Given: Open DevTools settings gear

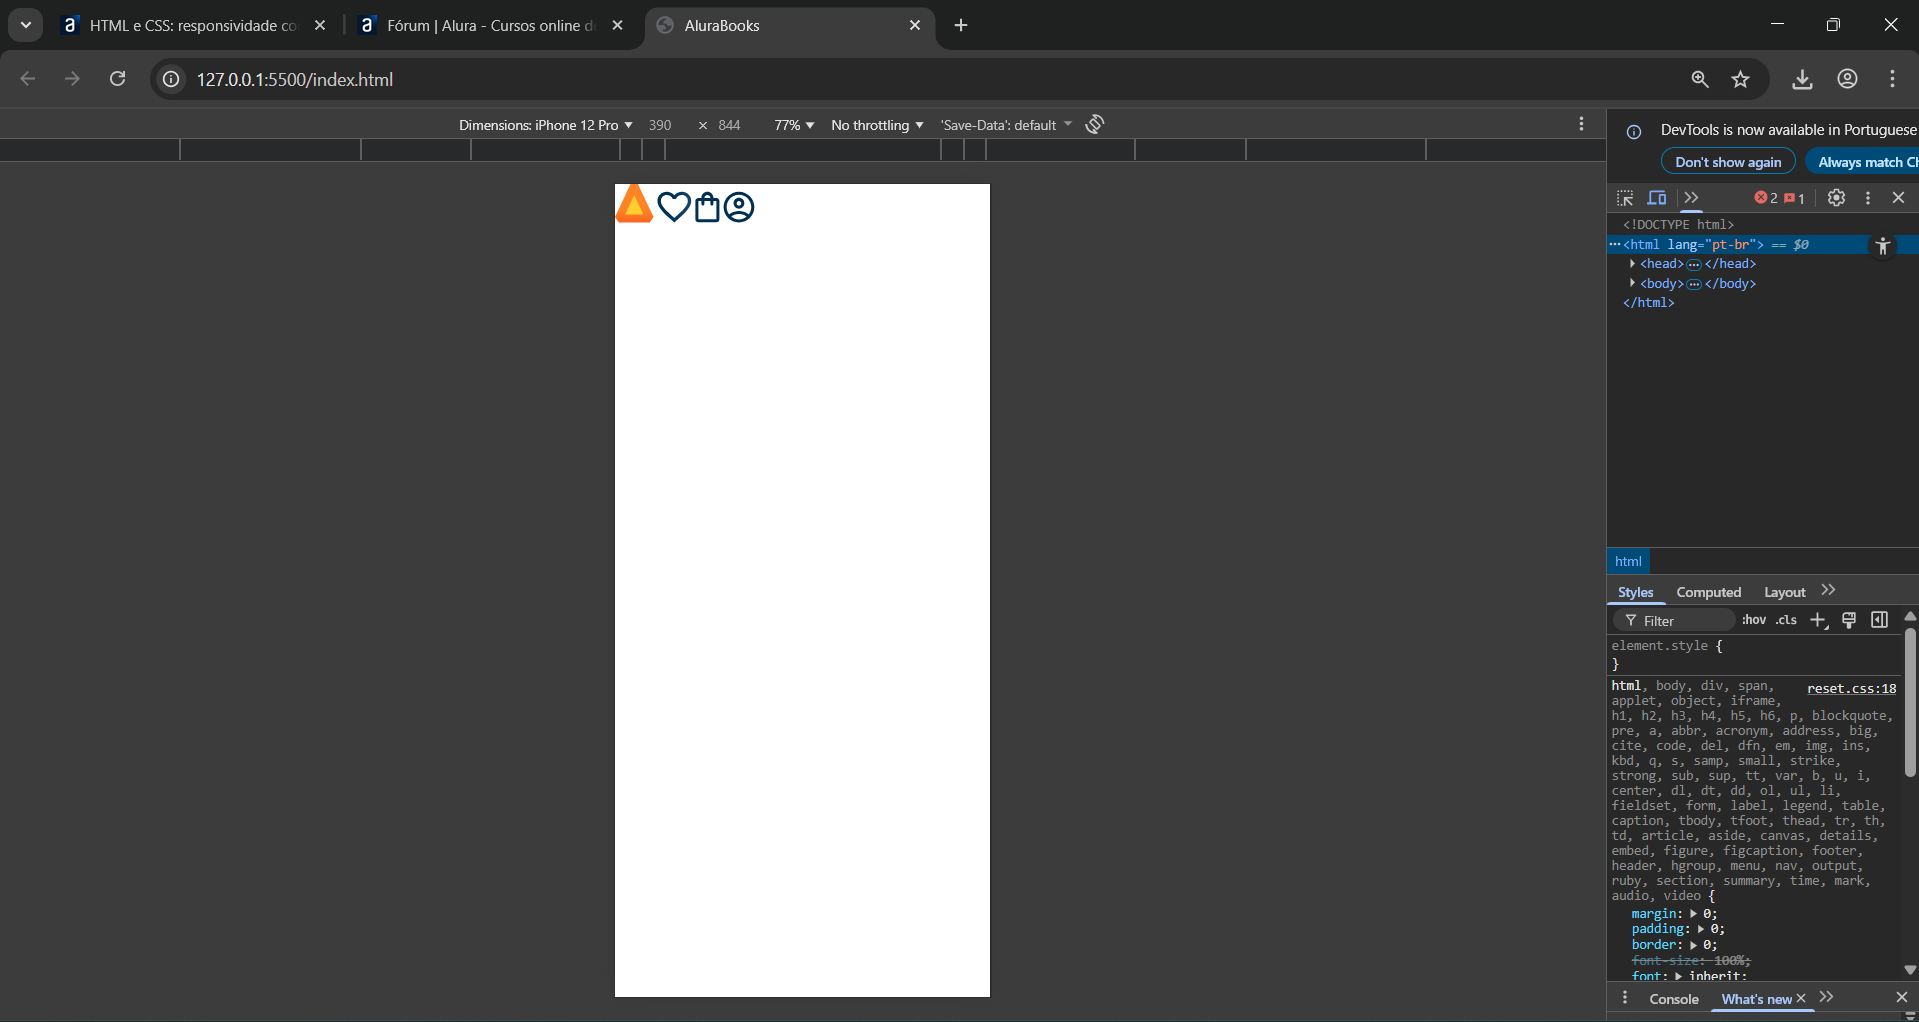Looking at the screenshot, I should [1836, 198].
